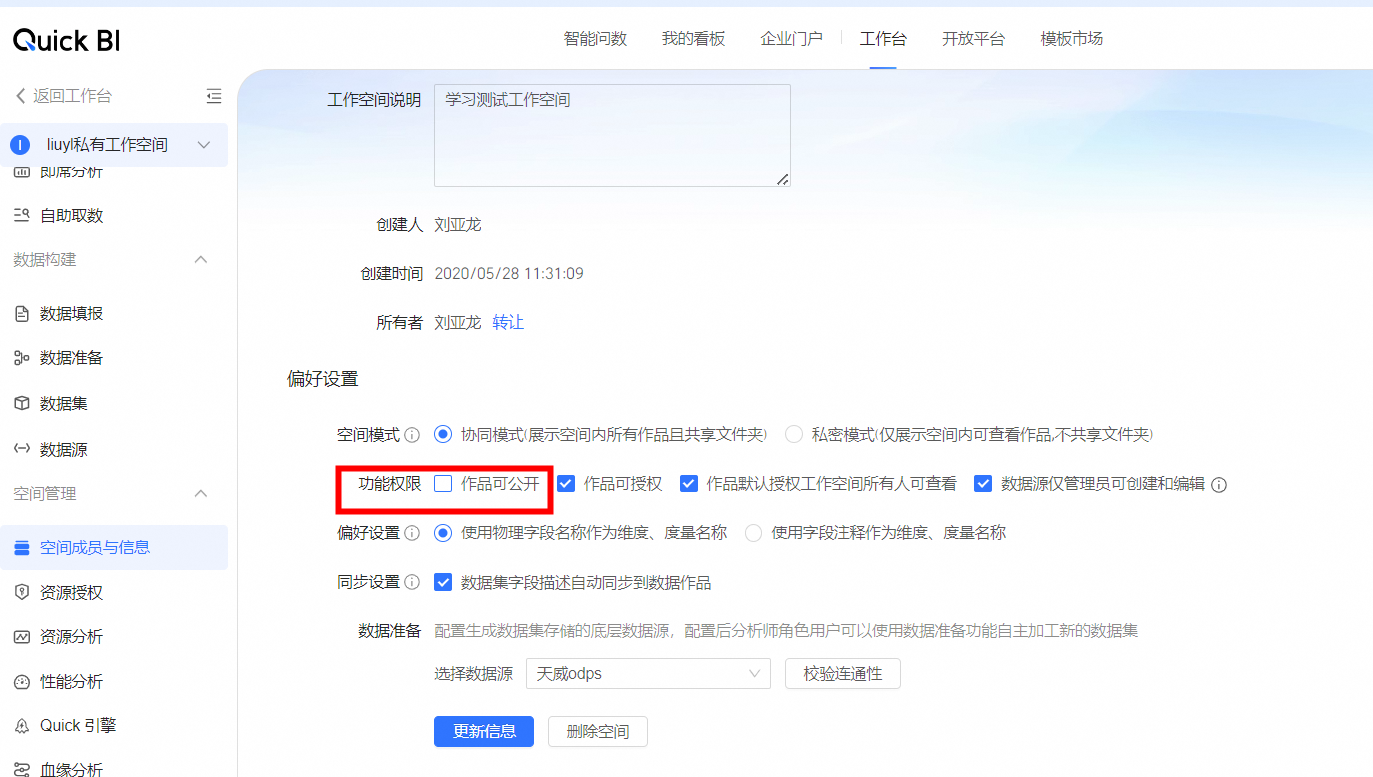Viewport: 1373px width, 777px height.
Task: Click the 更新信息 button
Action: tap(484, 731)
